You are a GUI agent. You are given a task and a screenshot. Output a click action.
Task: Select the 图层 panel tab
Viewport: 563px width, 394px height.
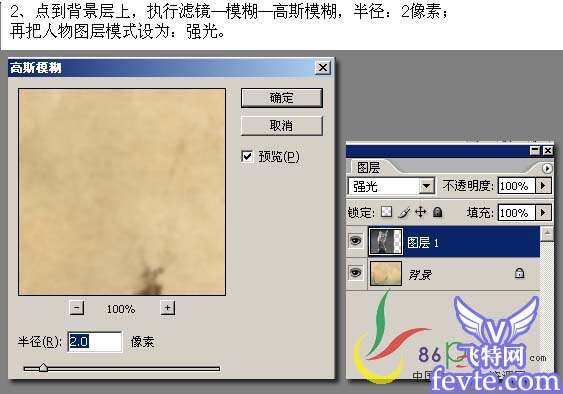click(x=368, y=167)
